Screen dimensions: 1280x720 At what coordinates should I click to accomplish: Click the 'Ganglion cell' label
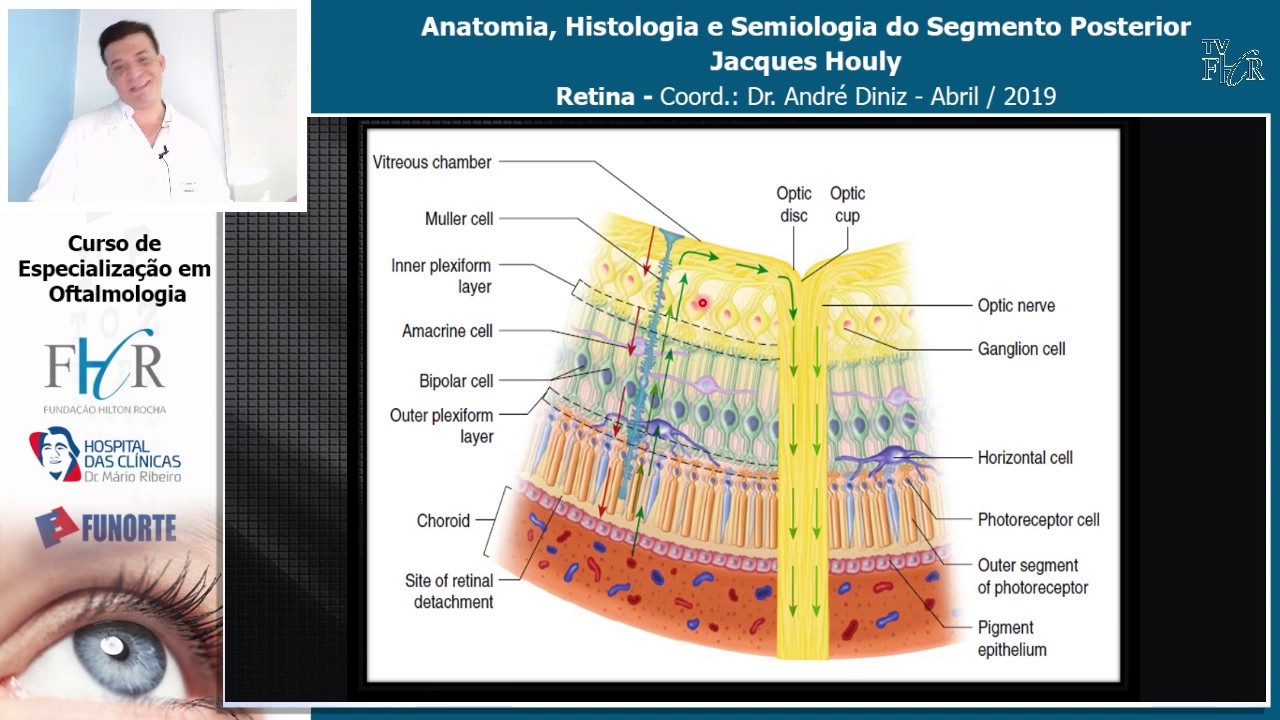click(x=1021, y=349)
